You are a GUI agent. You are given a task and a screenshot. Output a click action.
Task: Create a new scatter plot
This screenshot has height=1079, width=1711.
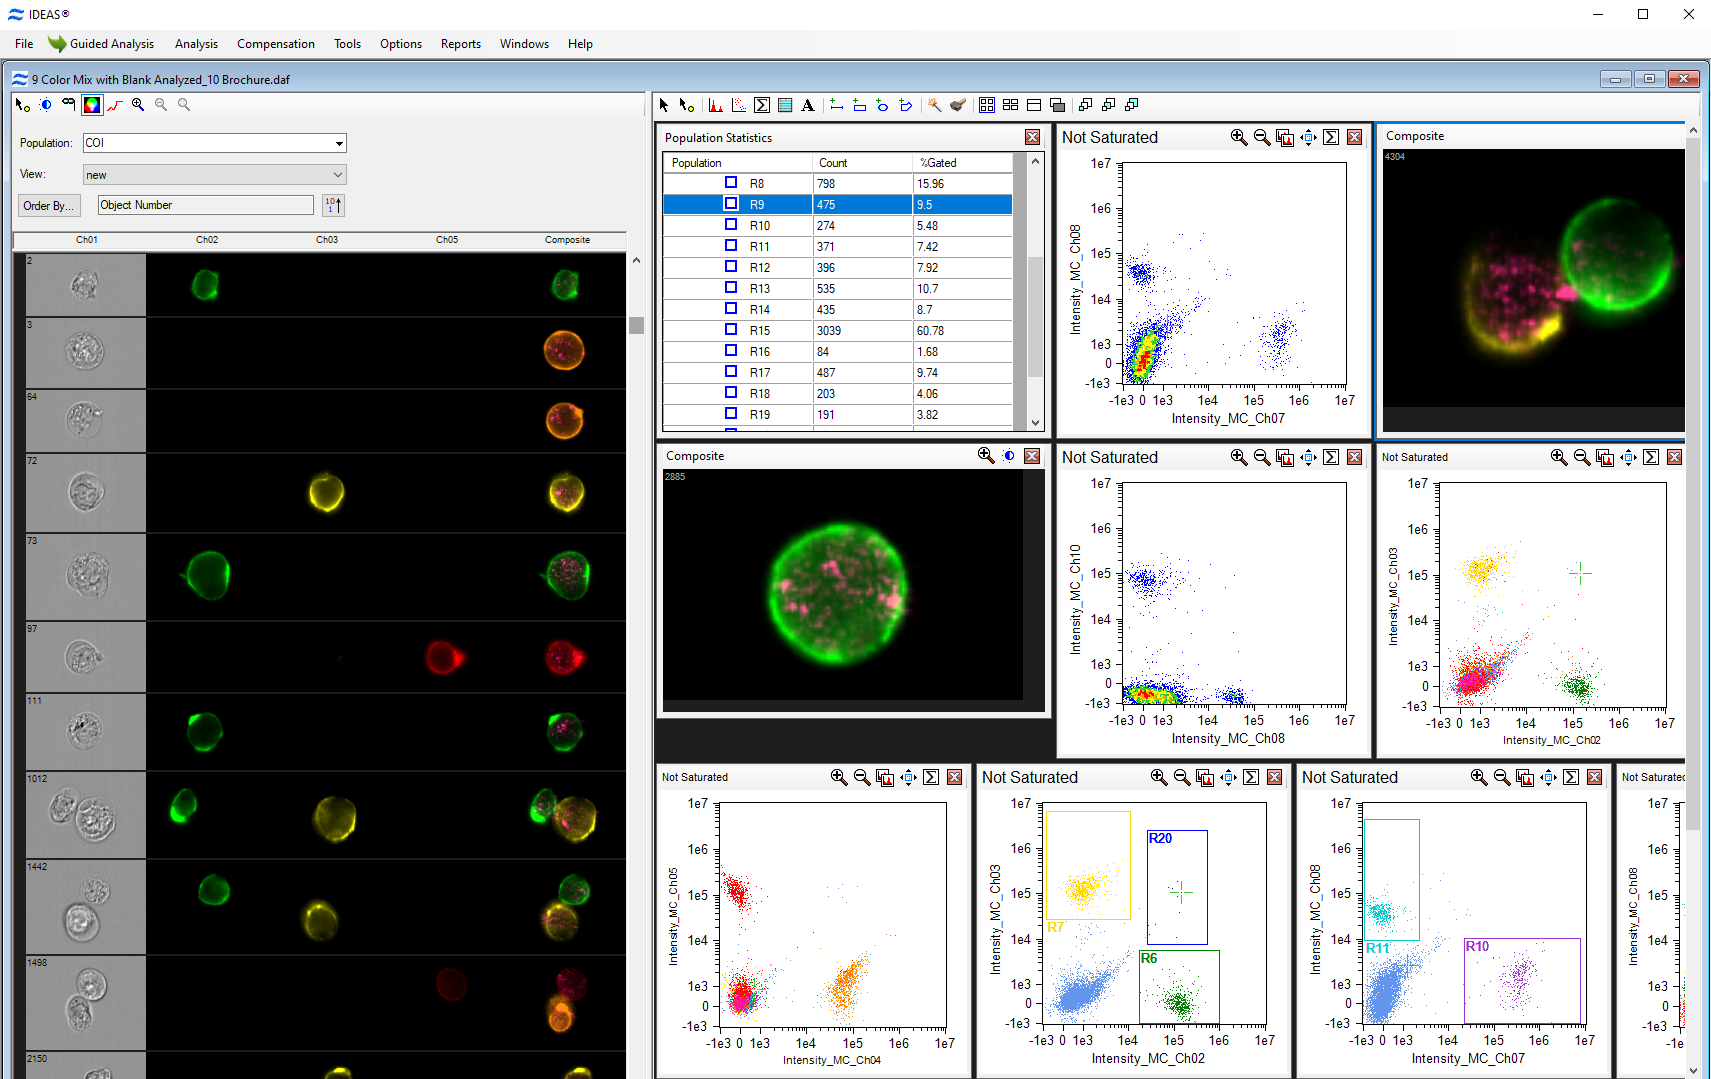[x=739, y=105]
